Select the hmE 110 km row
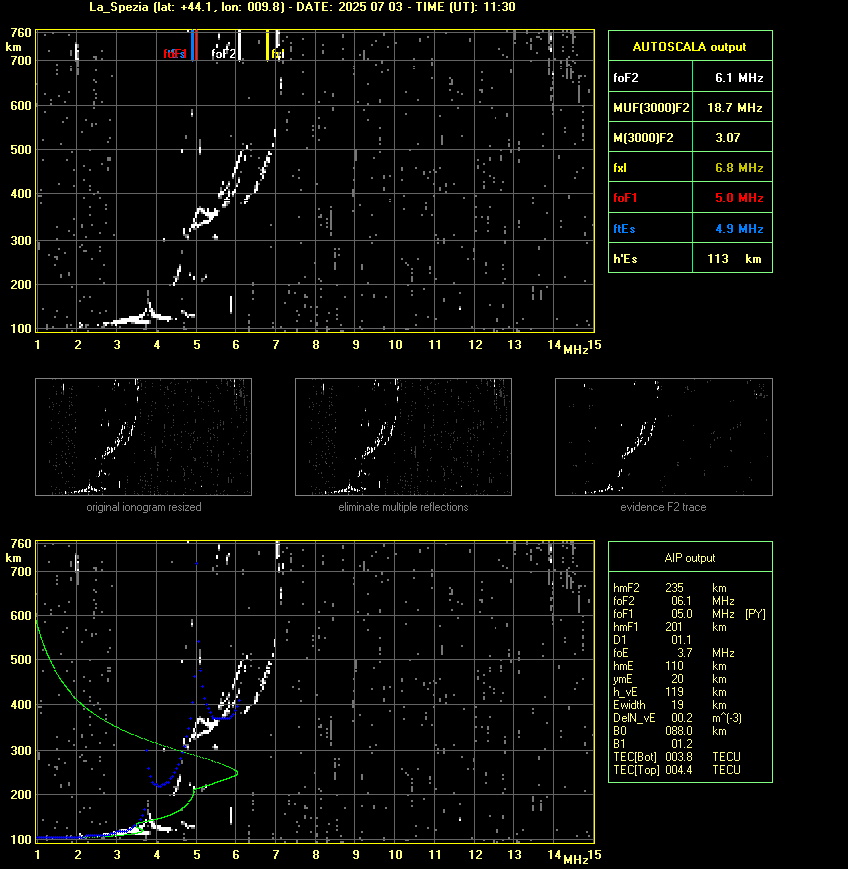 670,666
